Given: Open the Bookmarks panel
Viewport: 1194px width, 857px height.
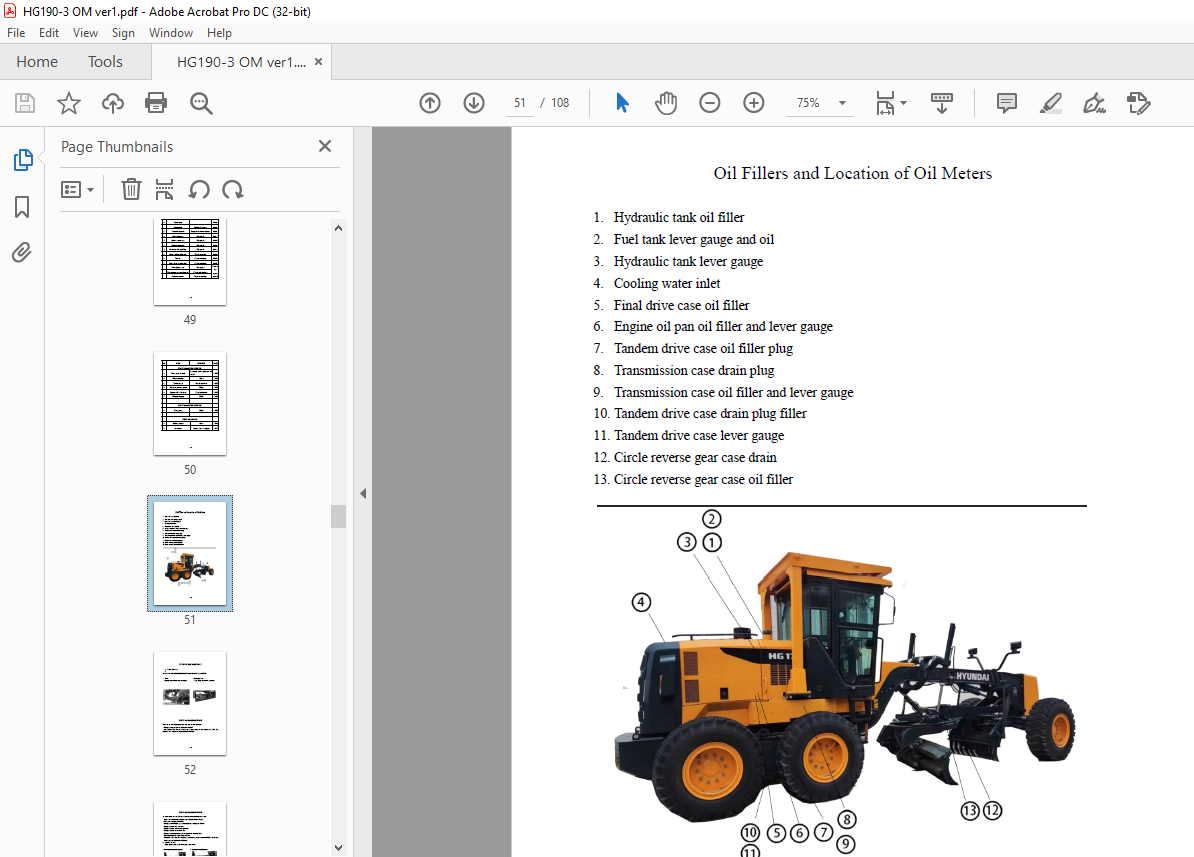Looking at the screenshot, I should pyautogui.click(x=22, y=206).
